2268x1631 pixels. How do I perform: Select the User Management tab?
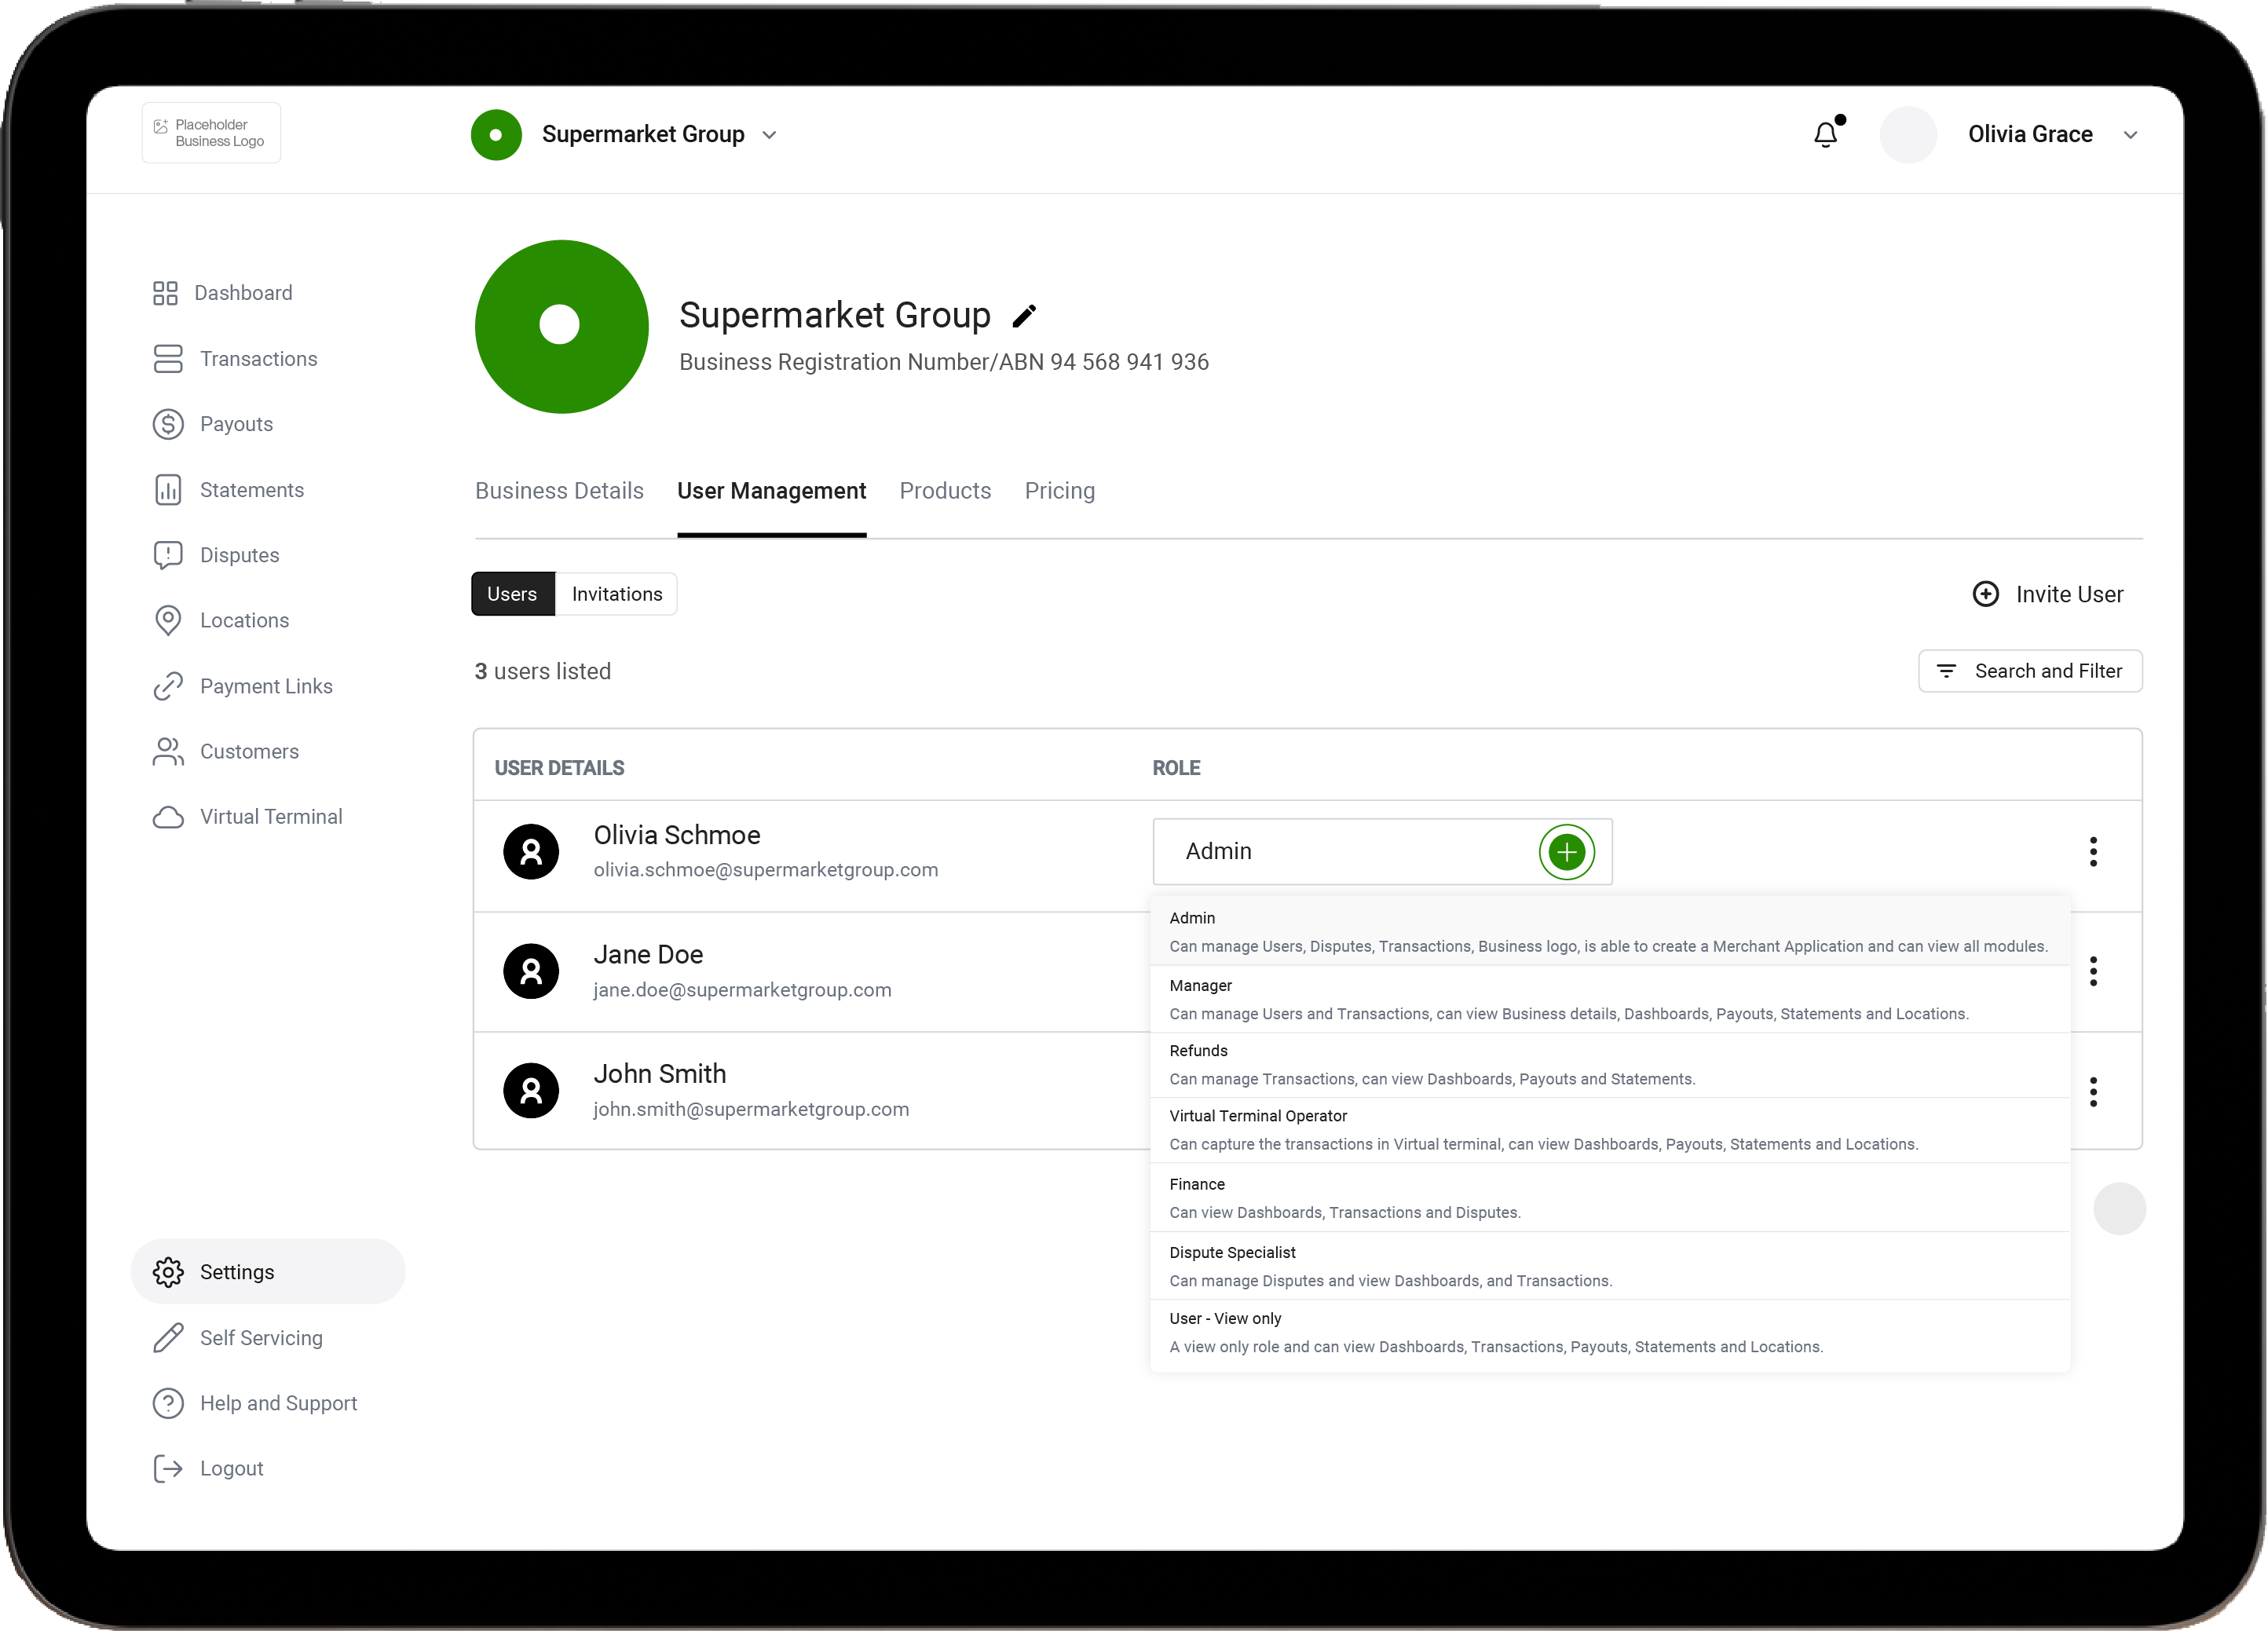click(x=771, y=491)
